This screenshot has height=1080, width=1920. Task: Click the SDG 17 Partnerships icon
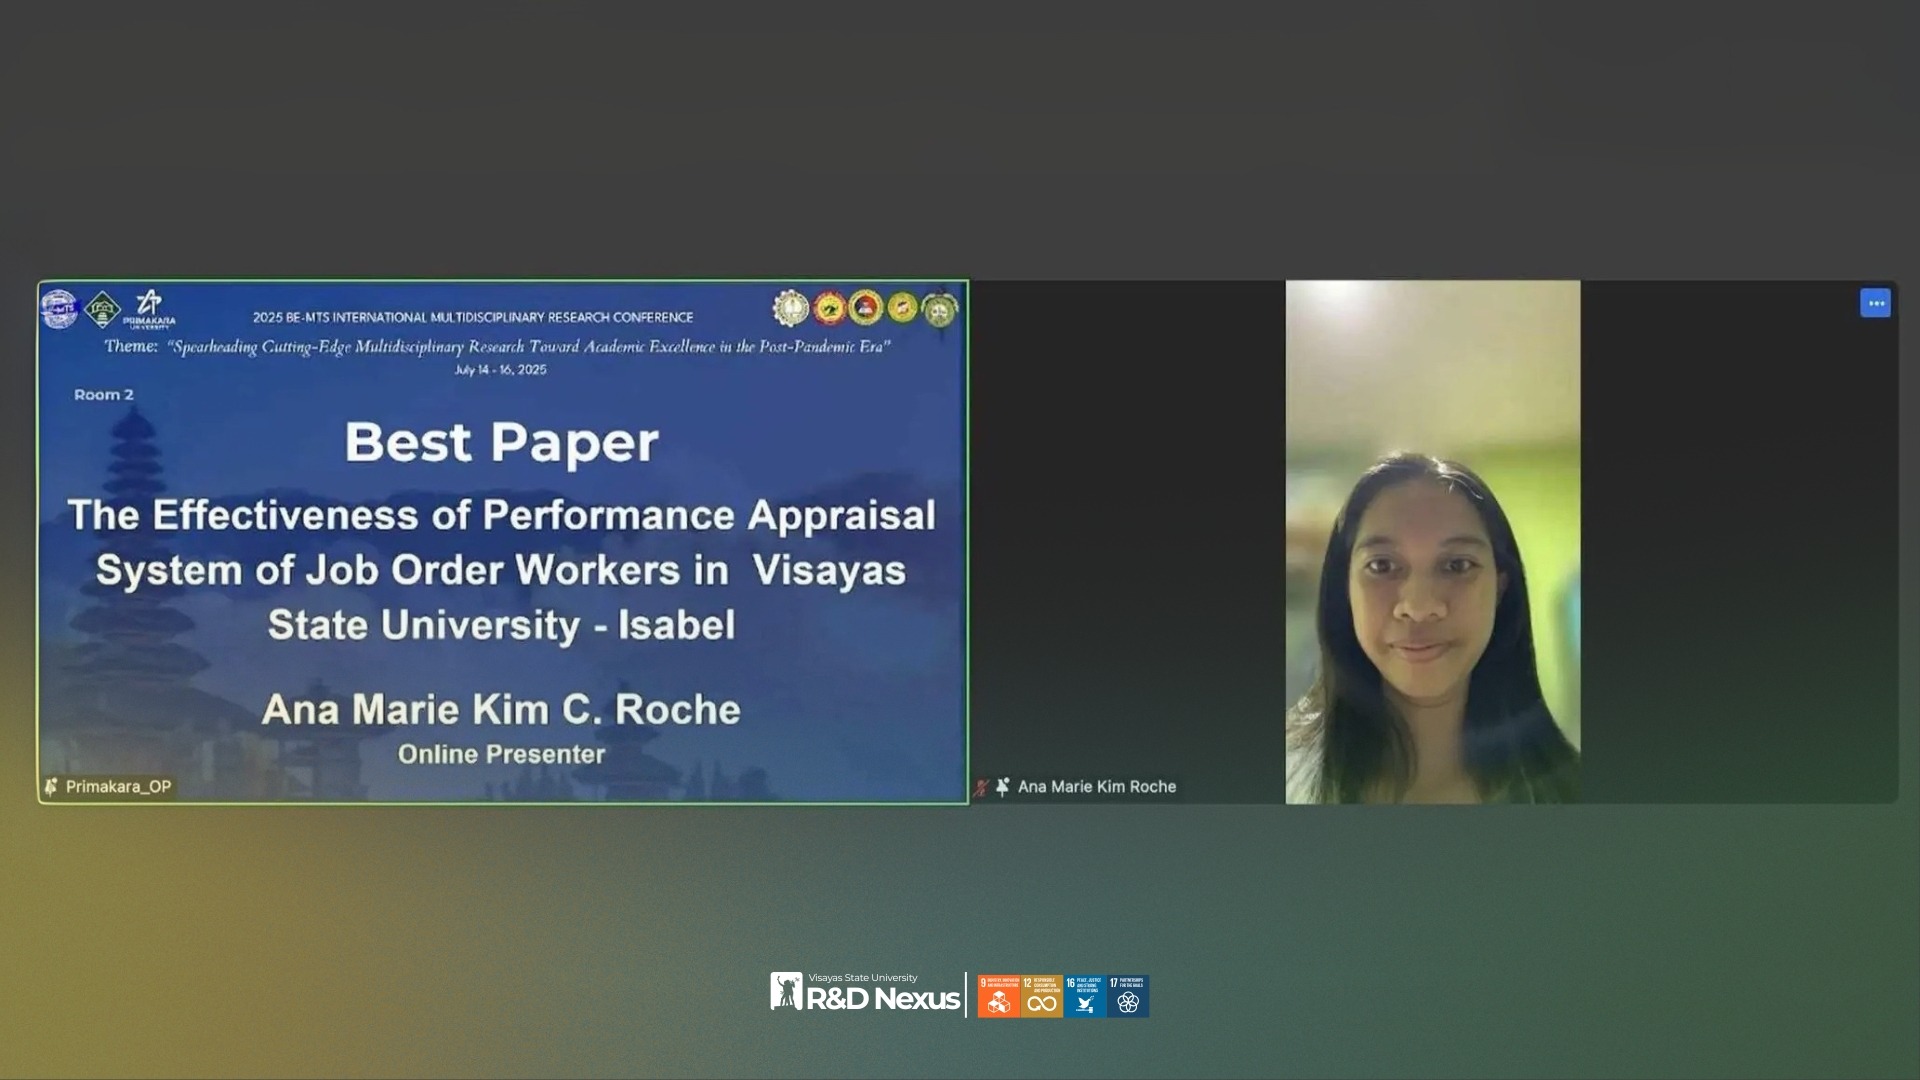click(x=1128, y=996)
